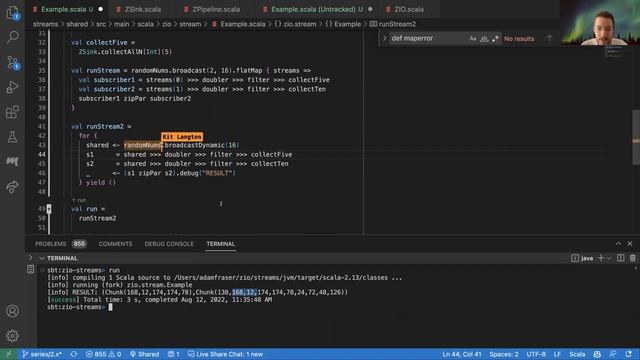Open the Metals extension view
Image resolution: width=640 pixels, height=360 pixels.
12,162
